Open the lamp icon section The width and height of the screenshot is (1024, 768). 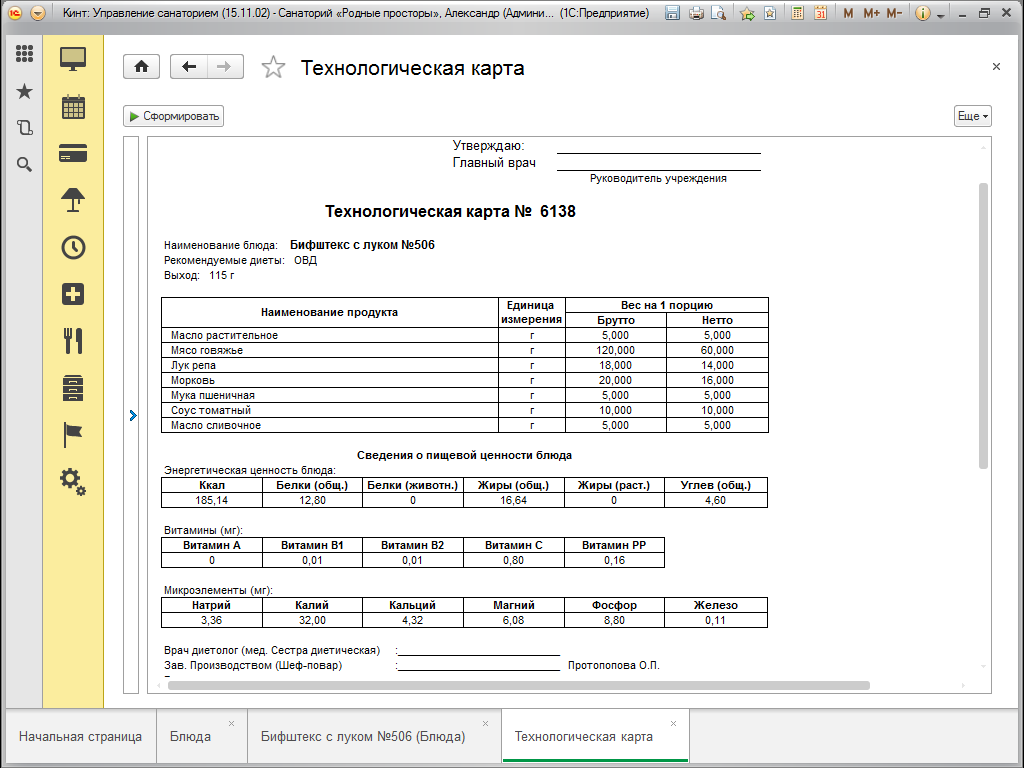pyautogui.click(x=73, y=200)
